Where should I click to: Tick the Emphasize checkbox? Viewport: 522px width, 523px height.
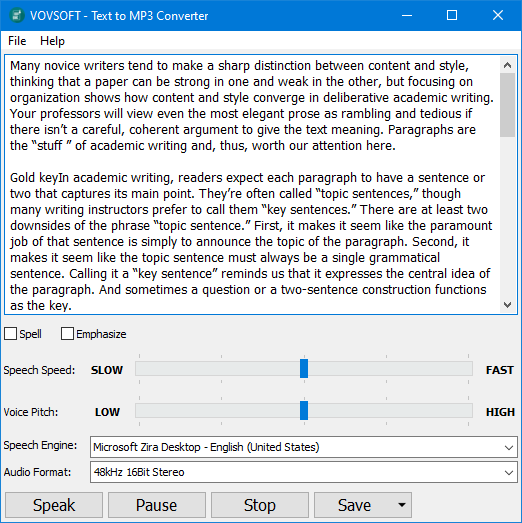tap(67, 334)
